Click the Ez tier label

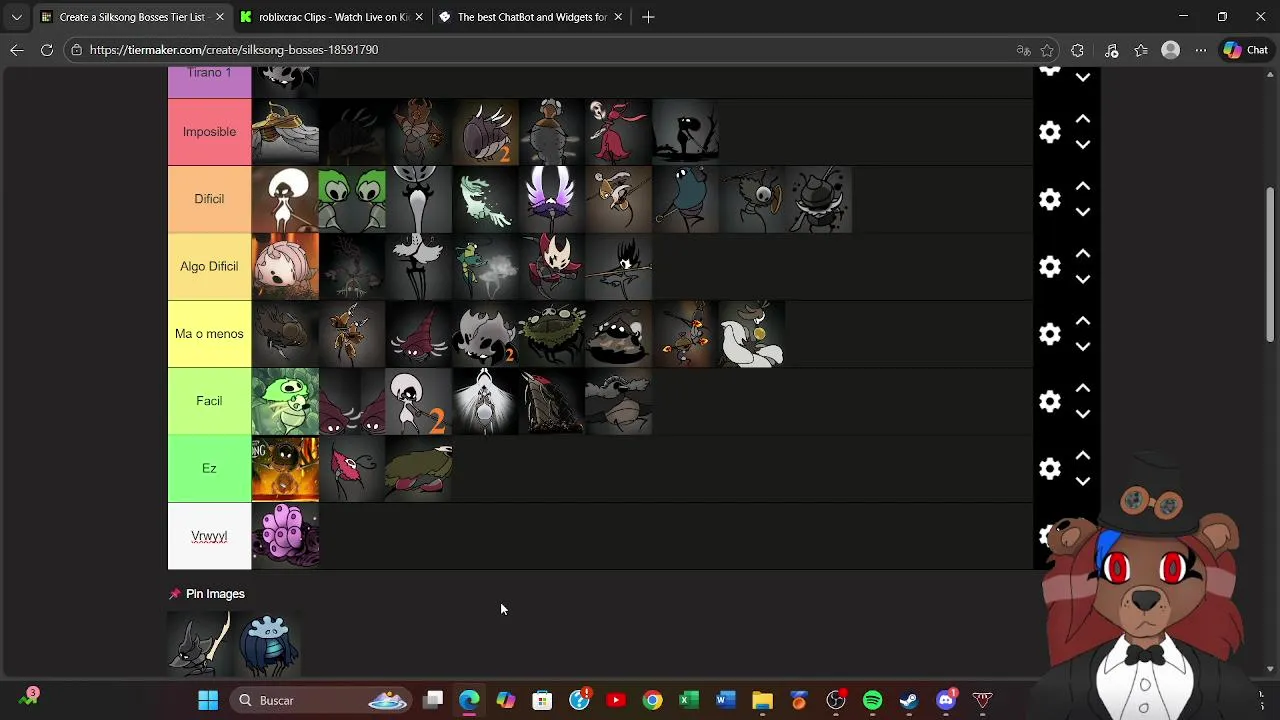click(x=209, y=468)
